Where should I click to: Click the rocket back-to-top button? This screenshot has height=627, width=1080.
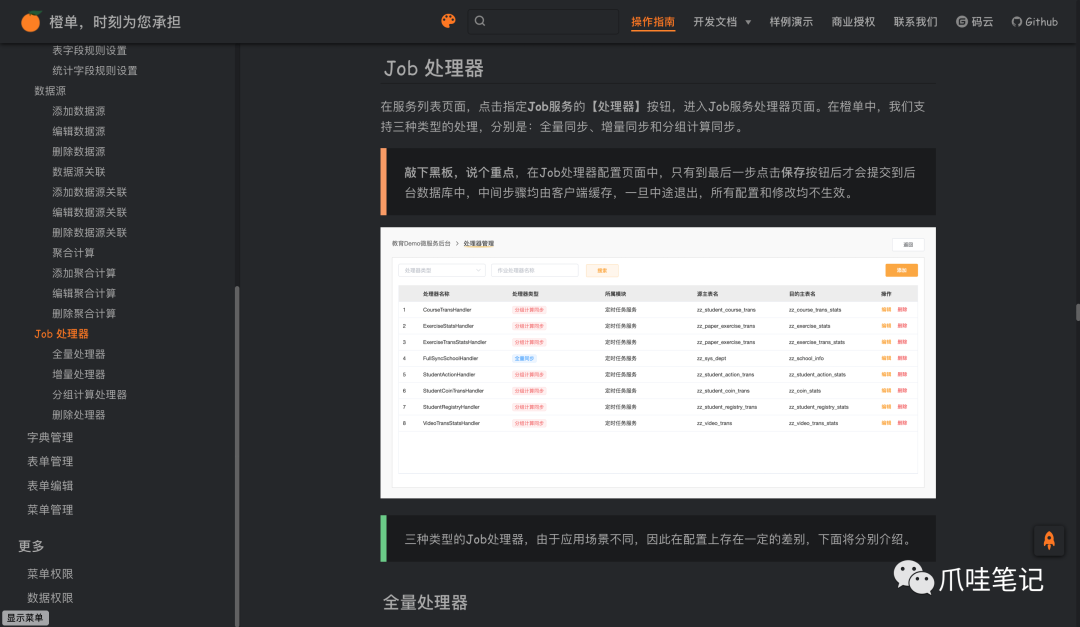pyautogui.click(x=1049, y=540)
